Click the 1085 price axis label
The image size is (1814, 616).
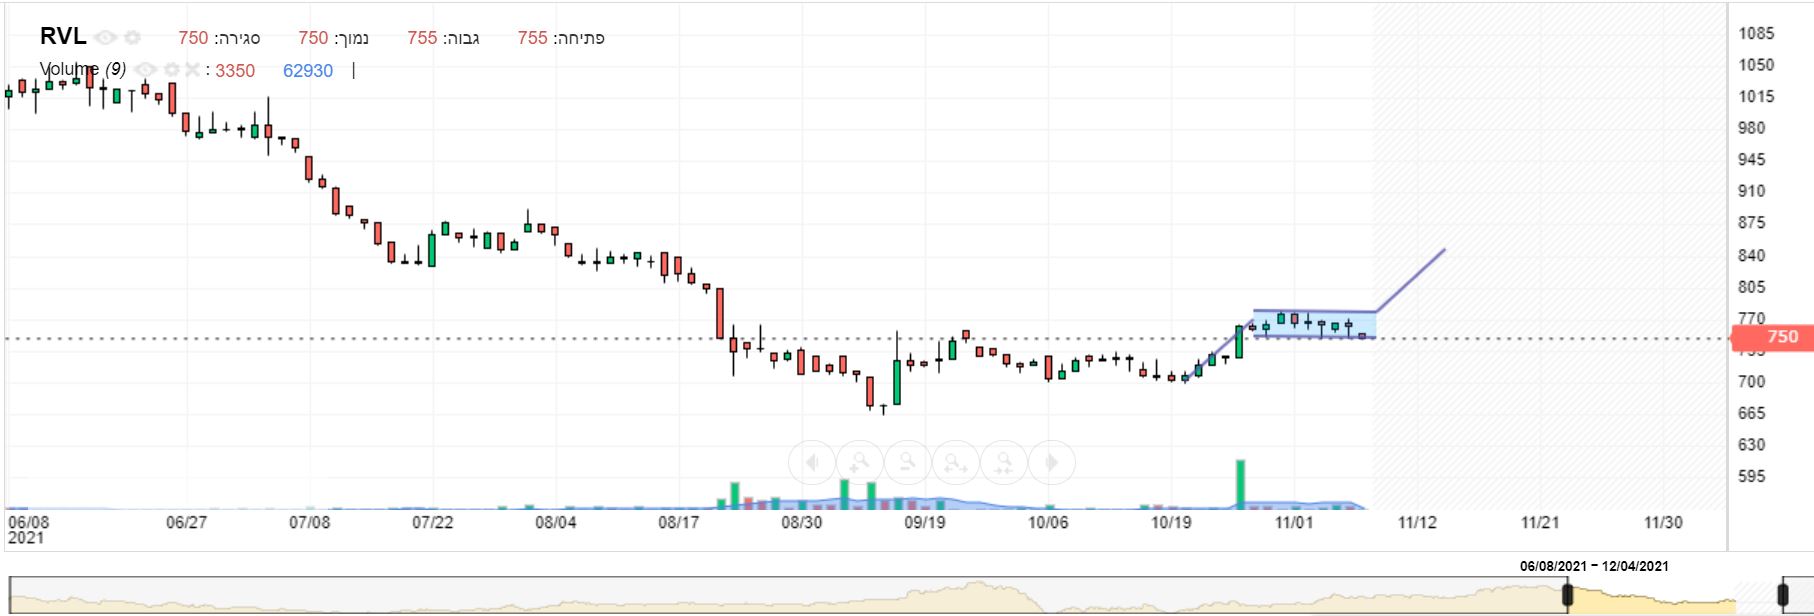(x=1756, y=33)
